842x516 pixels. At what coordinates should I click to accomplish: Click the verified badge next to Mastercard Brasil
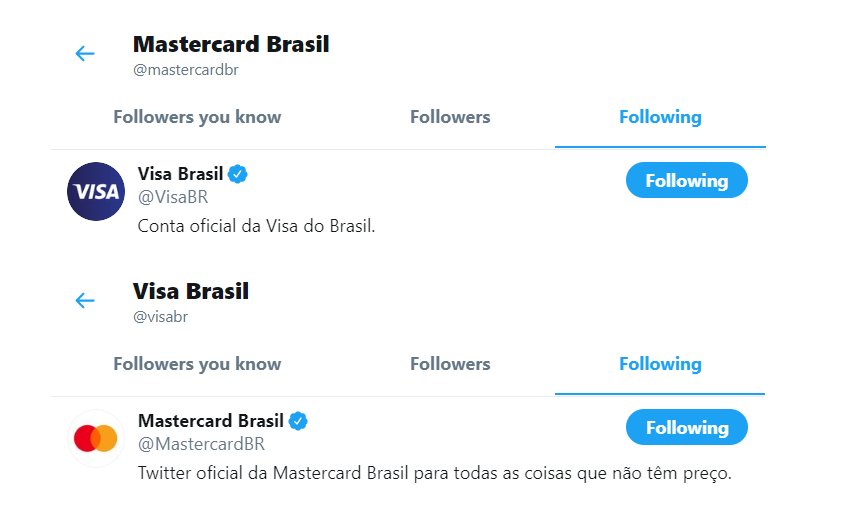298,421
